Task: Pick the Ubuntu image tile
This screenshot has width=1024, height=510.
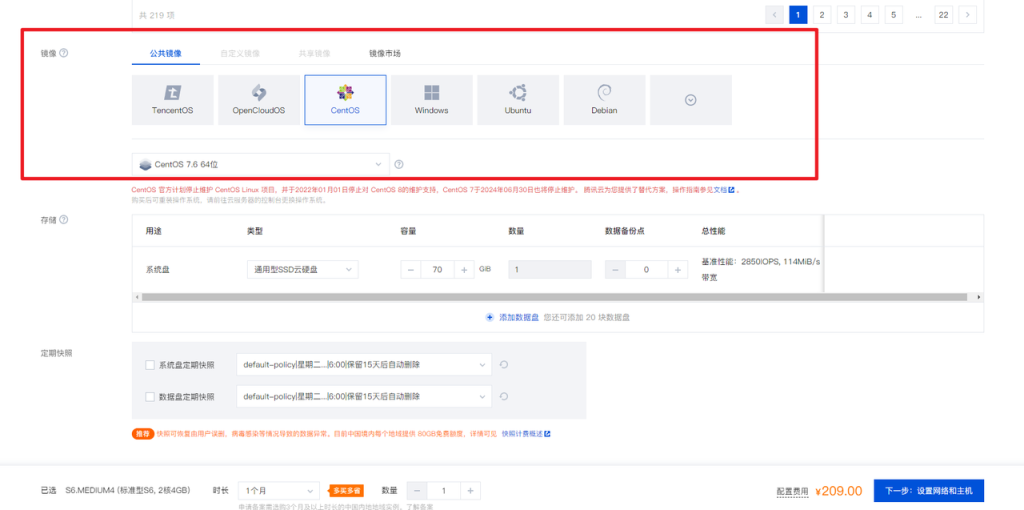Action: click(x=518, y=100)
